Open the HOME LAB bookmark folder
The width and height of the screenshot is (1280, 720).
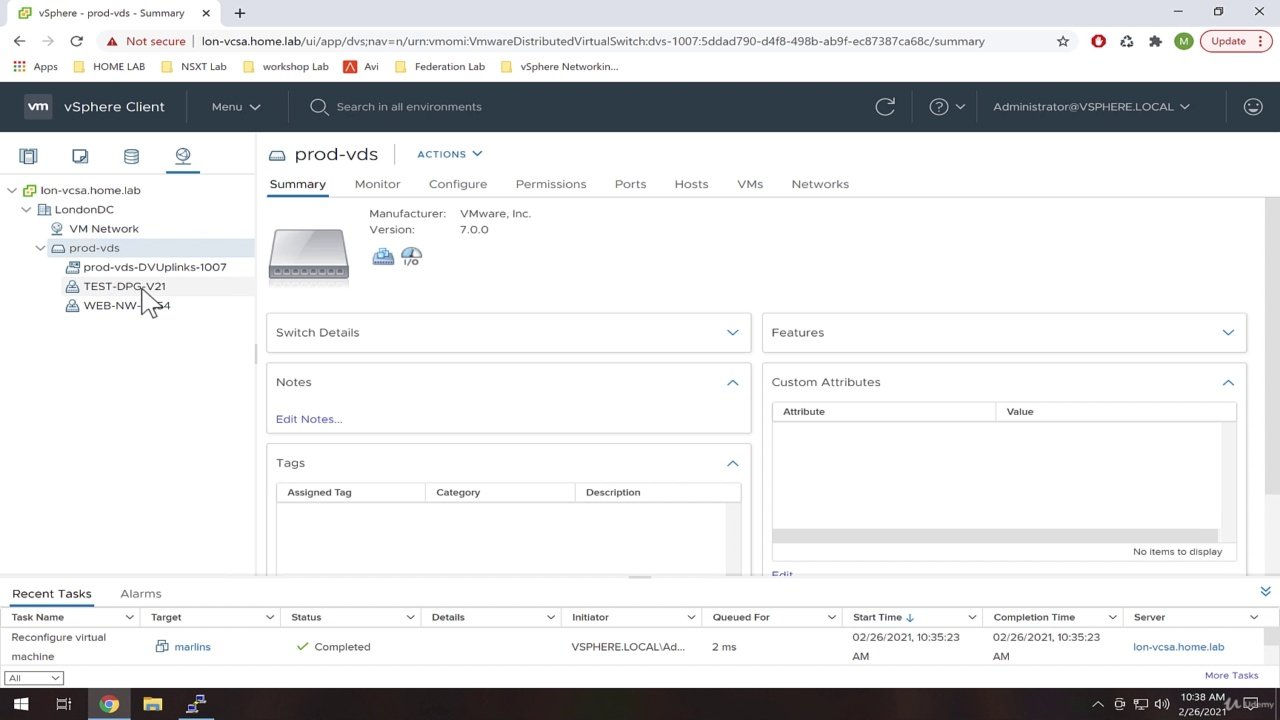tap(109, 66)
